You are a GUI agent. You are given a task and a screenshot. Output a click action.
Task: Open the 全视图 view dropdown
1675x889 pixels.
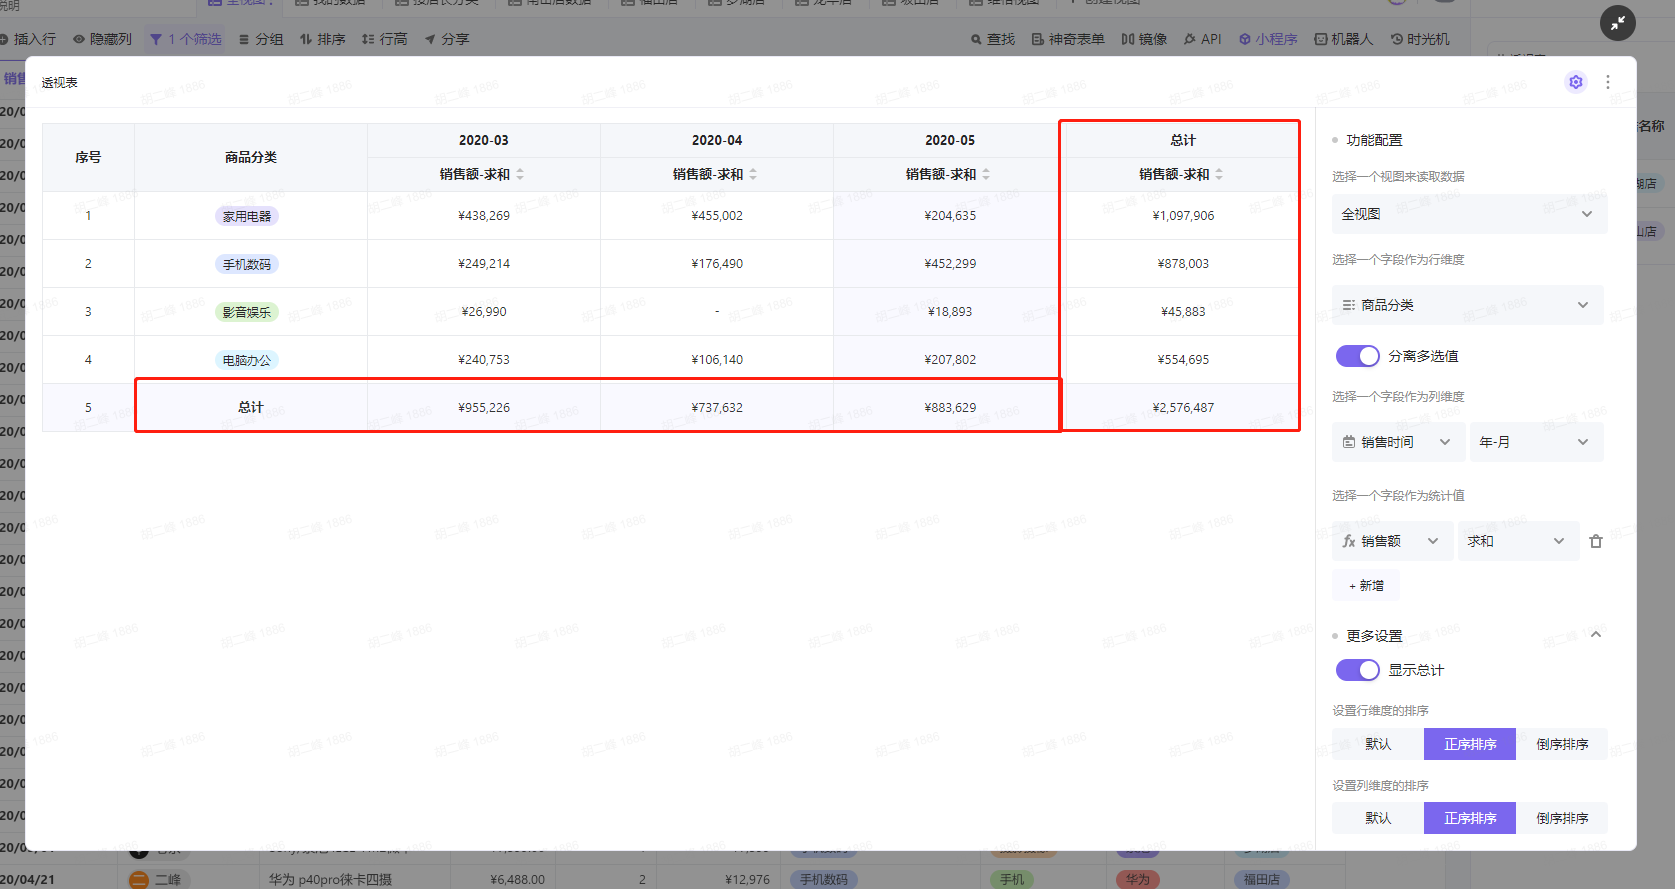1468,214
